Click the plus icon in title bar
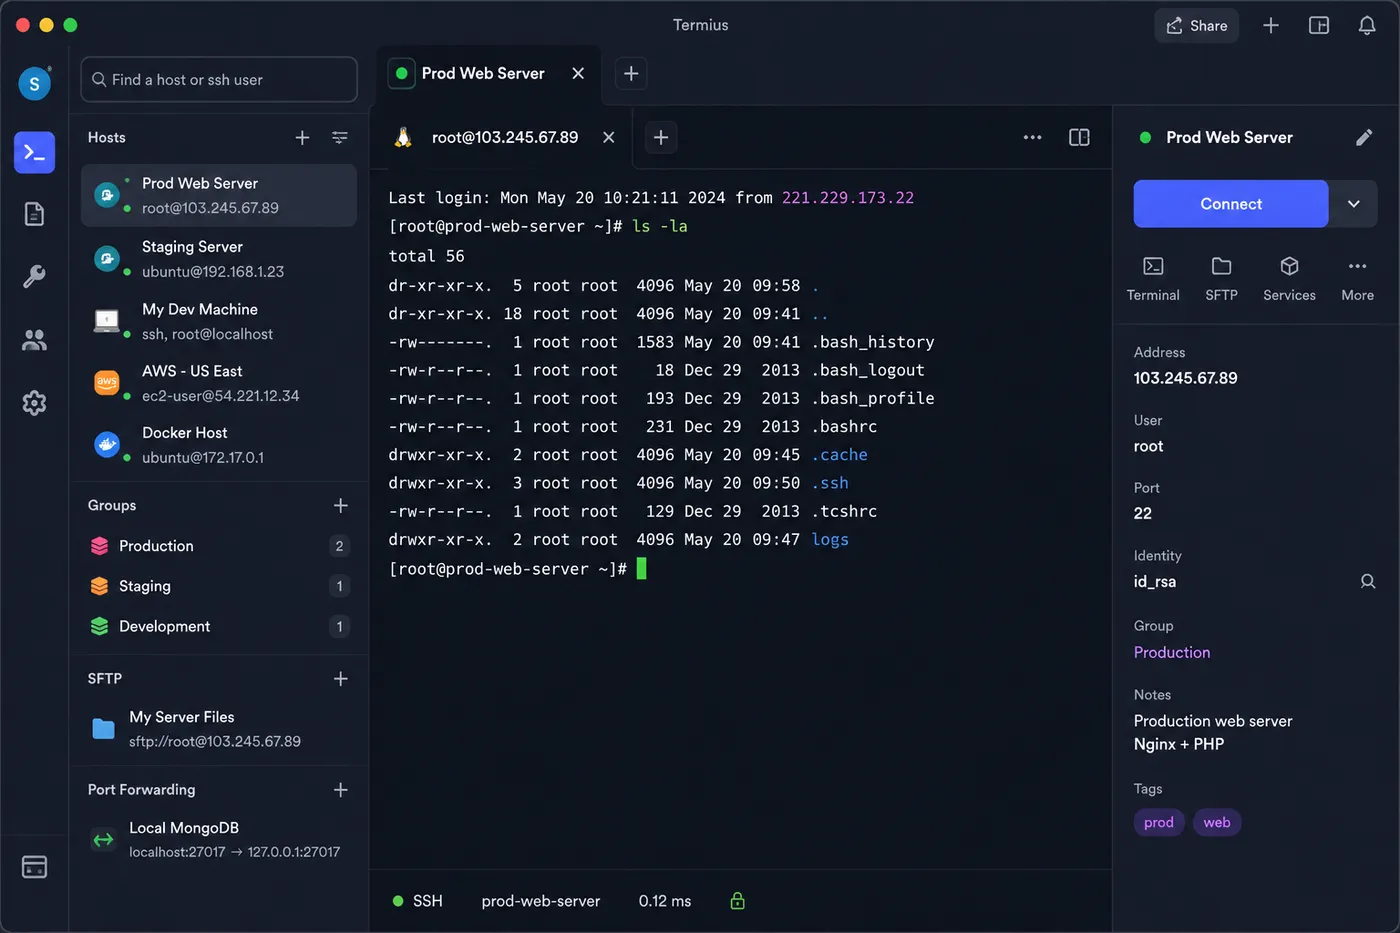1400x933 pixels. point(1271,26)
